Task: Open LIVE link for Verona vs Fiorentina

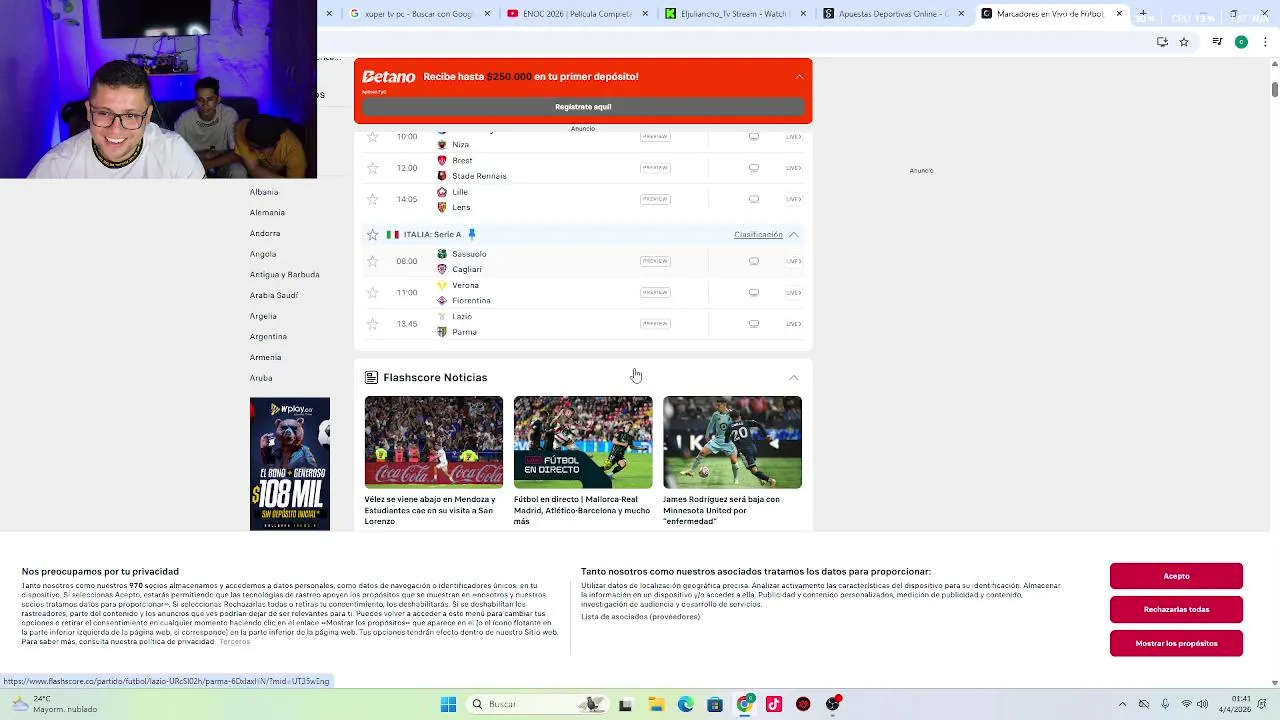Action: tap(793, 293)
